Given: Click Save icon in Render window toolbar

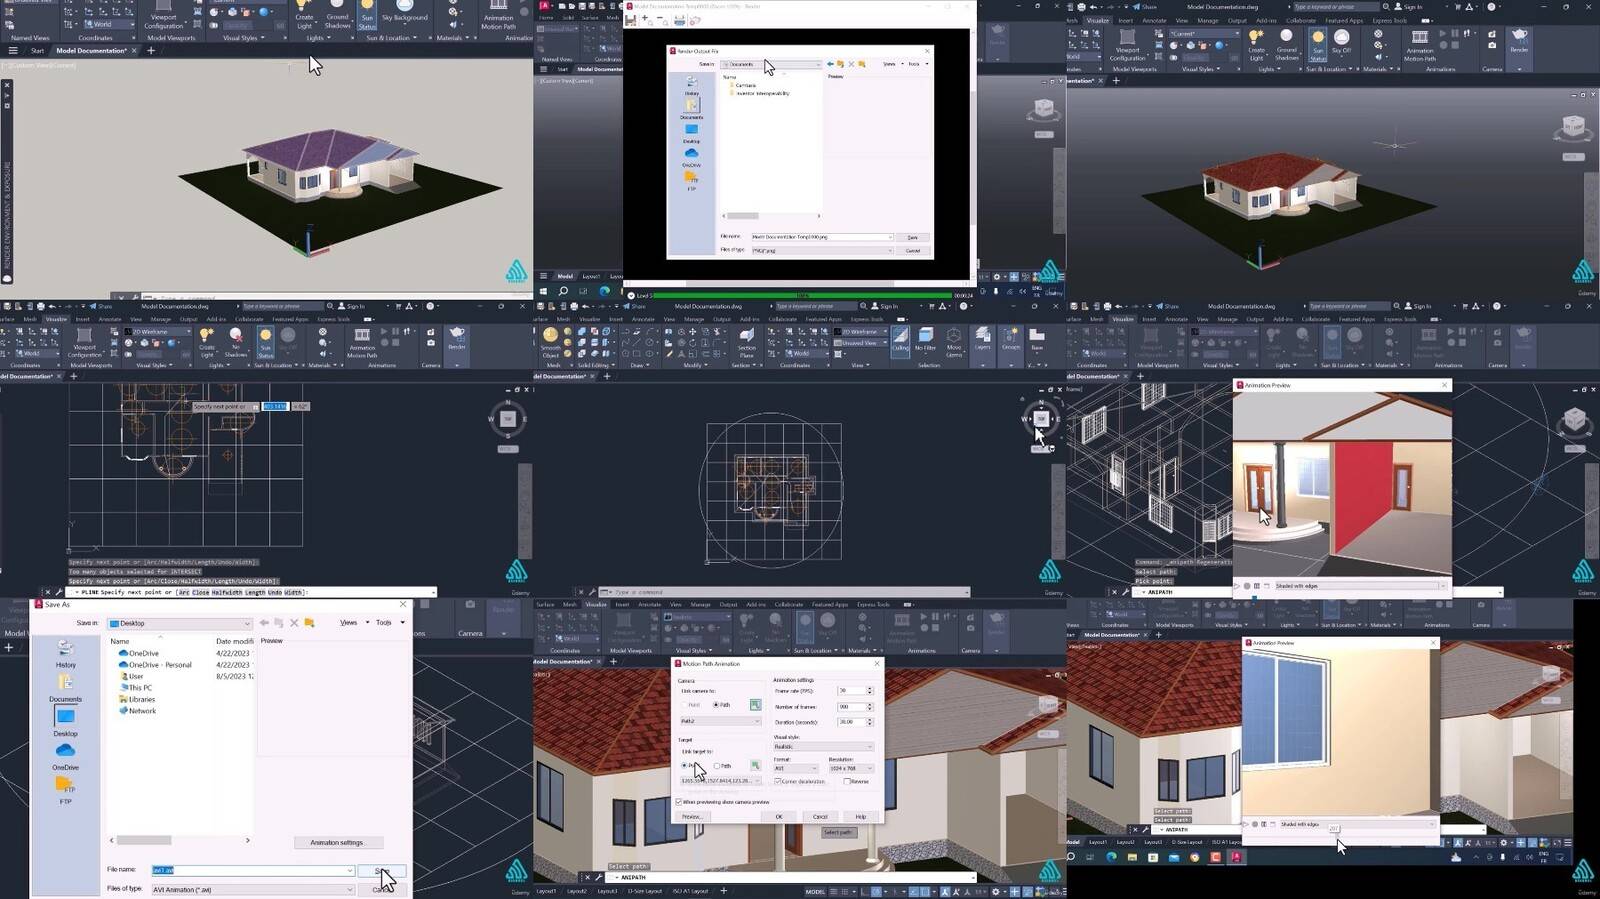Looking at the screenshot, I should point(631,20).
